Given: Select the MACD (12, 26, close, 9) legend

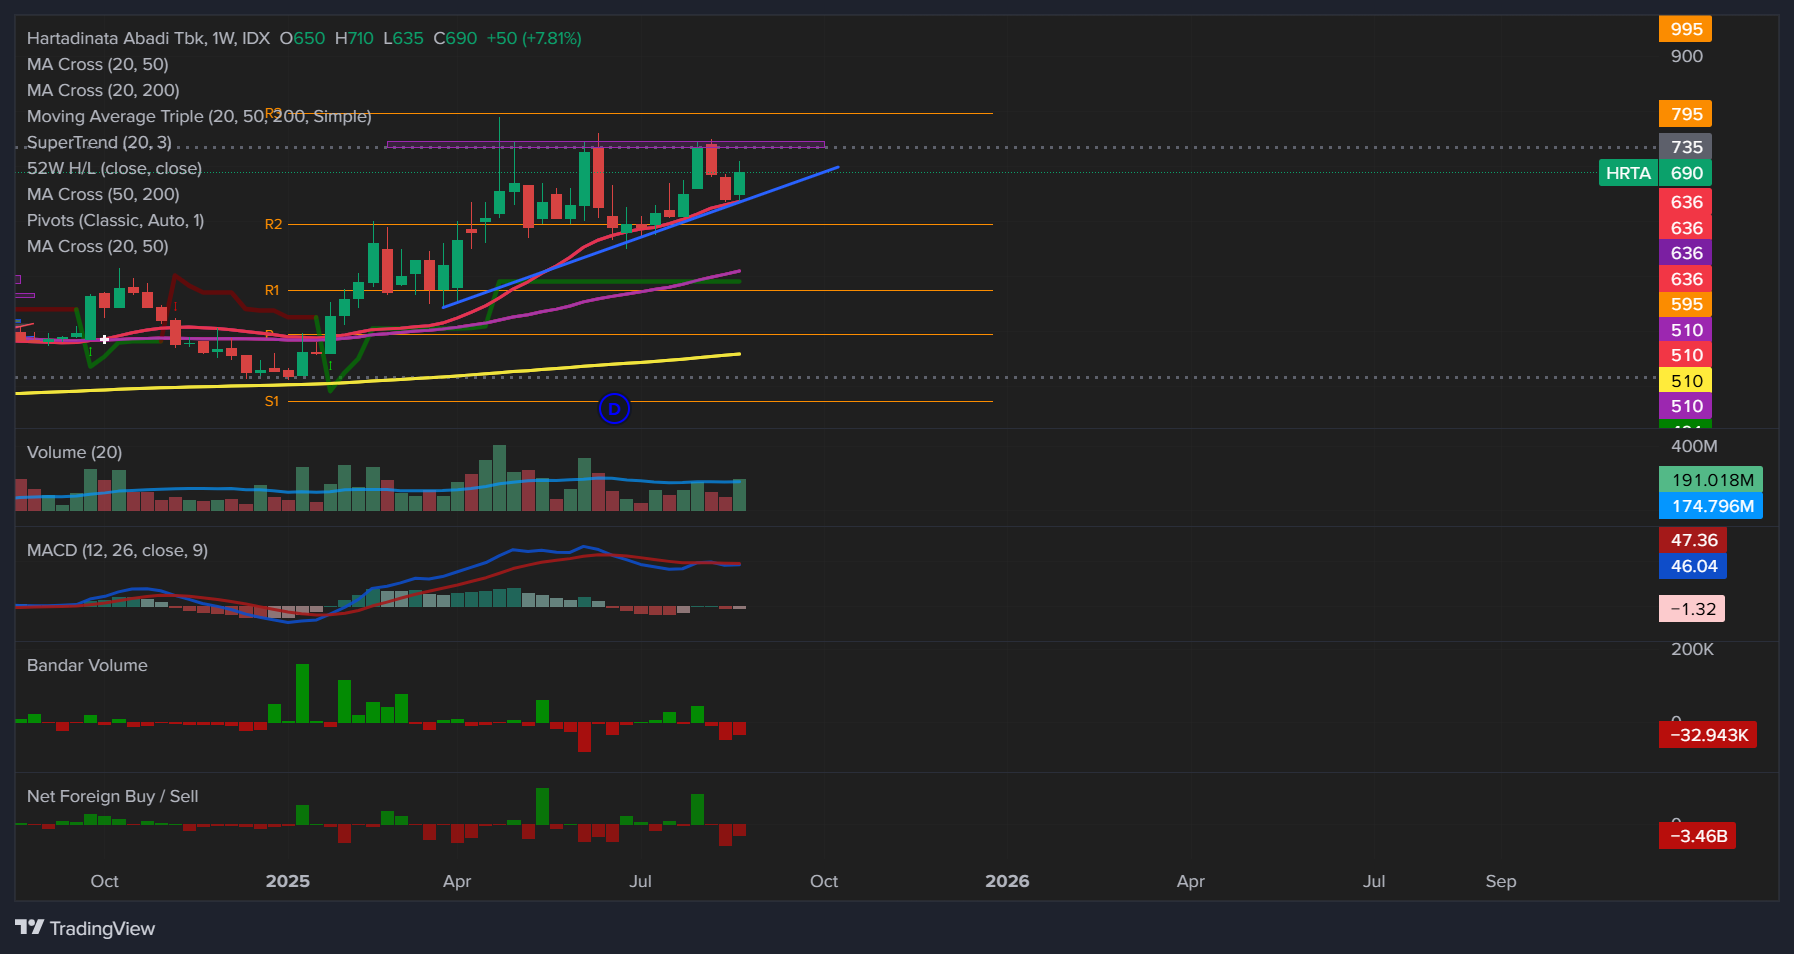Looking at the screenshot, I should (117, 550).
